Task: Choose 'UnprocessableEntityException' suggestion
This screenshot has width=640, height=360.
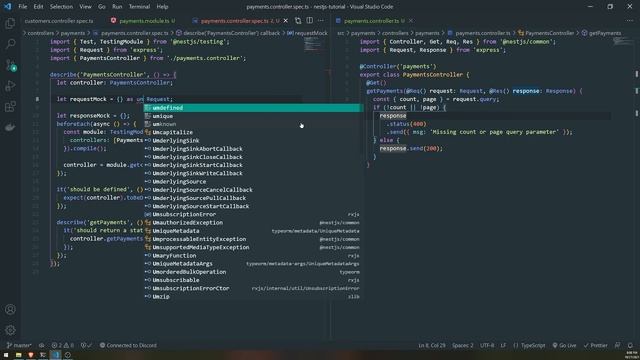Action: click(x=252, y=239)
